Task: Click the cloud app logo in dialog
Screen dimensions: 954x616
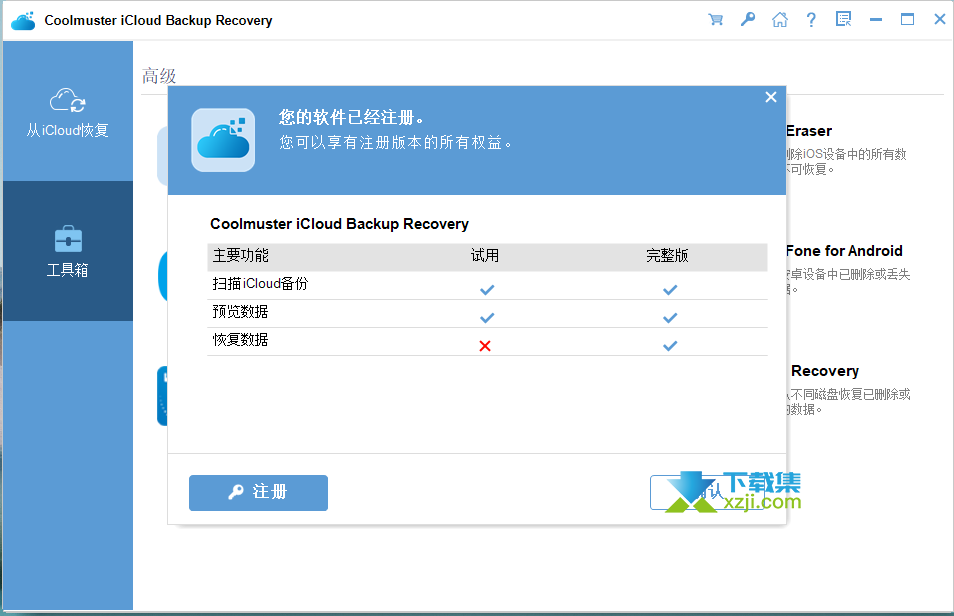Action: [223, 141]
